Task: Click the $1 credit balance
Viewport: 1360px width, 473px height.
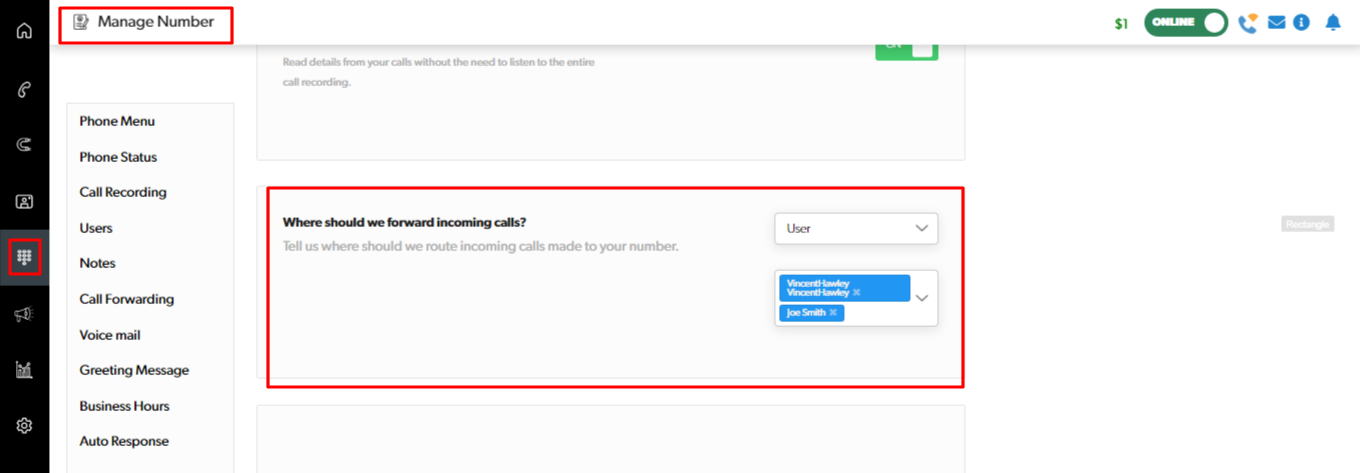Action: 1121,24
